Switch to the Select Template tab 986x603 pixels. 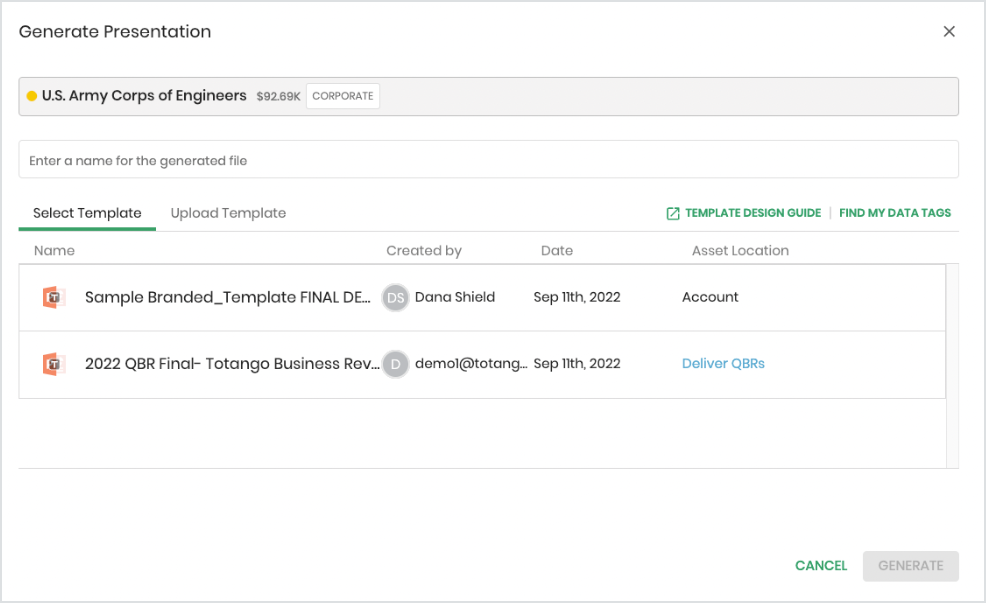(x=87, y=213)
